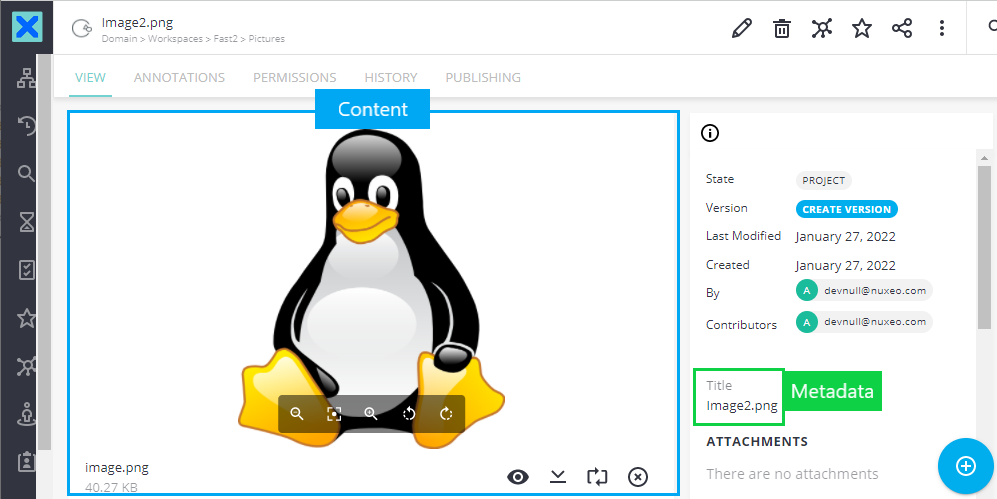Image resolution: width=997 pixels, height=499 pixels.
Task: Click the CREATE VERSION button
Action: 847,209
